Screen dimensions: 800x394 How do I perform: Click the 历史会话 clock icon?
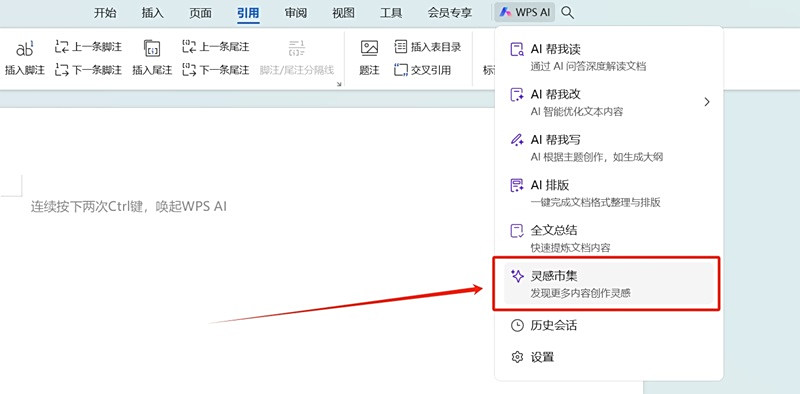517,326
